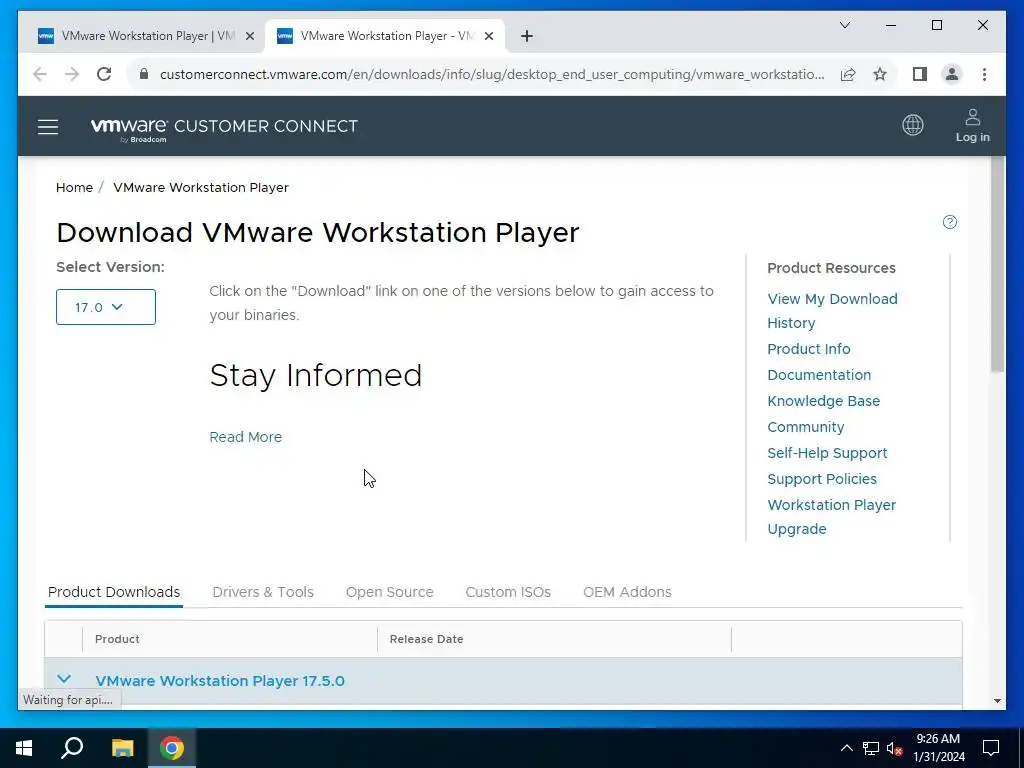Switch to the Open Source tab
The width and height of the screenshot is (1024, 768).
pos(389,592)
